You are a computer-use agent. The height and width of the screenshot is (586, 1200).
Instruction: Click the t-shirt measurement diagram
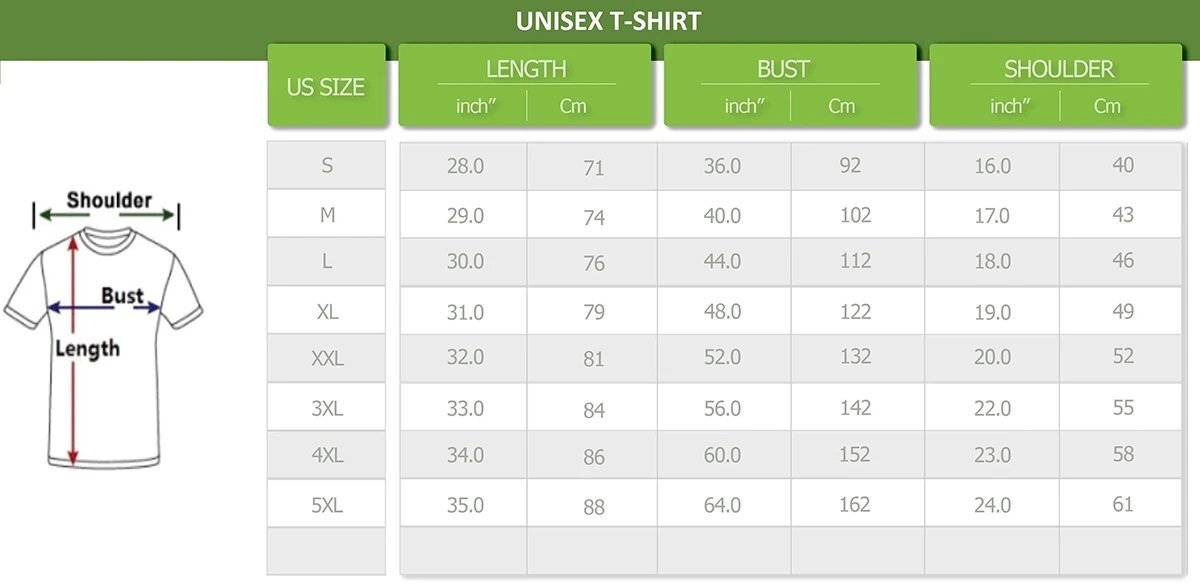[103, 340]
